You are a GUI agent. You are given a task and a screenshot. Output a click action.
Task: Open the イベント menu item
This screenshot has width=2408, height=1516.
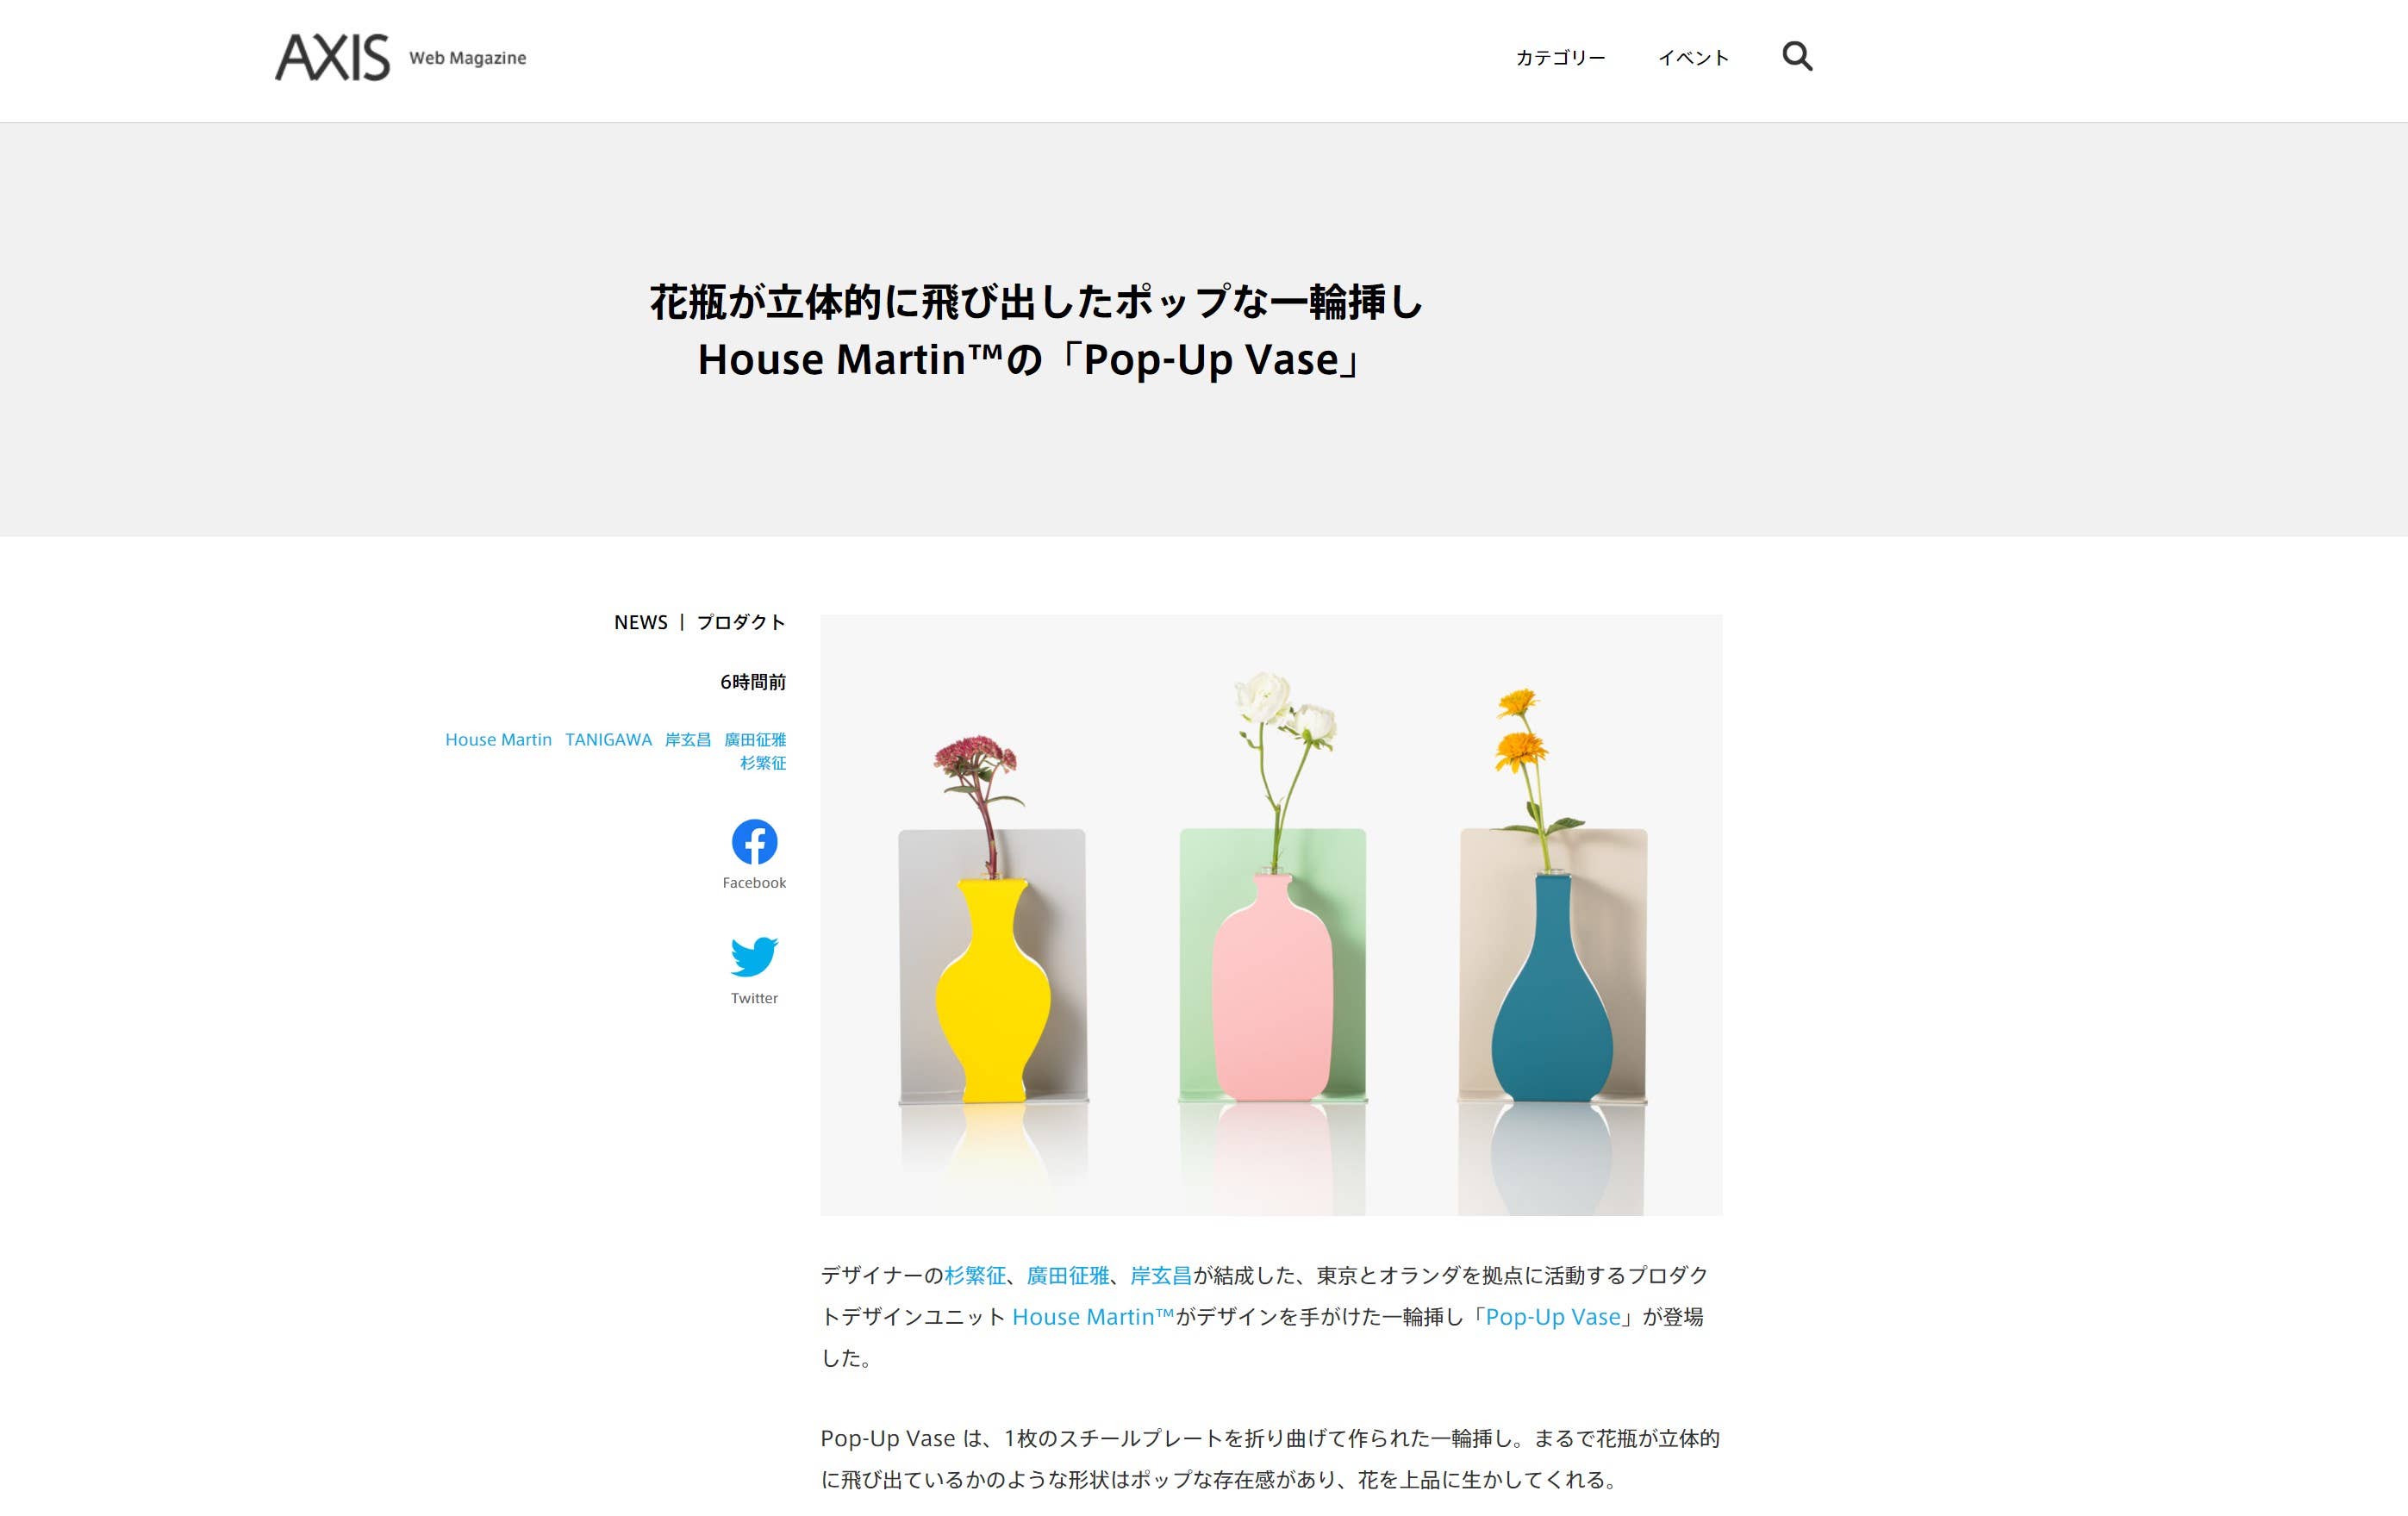tap(1693, 58)
